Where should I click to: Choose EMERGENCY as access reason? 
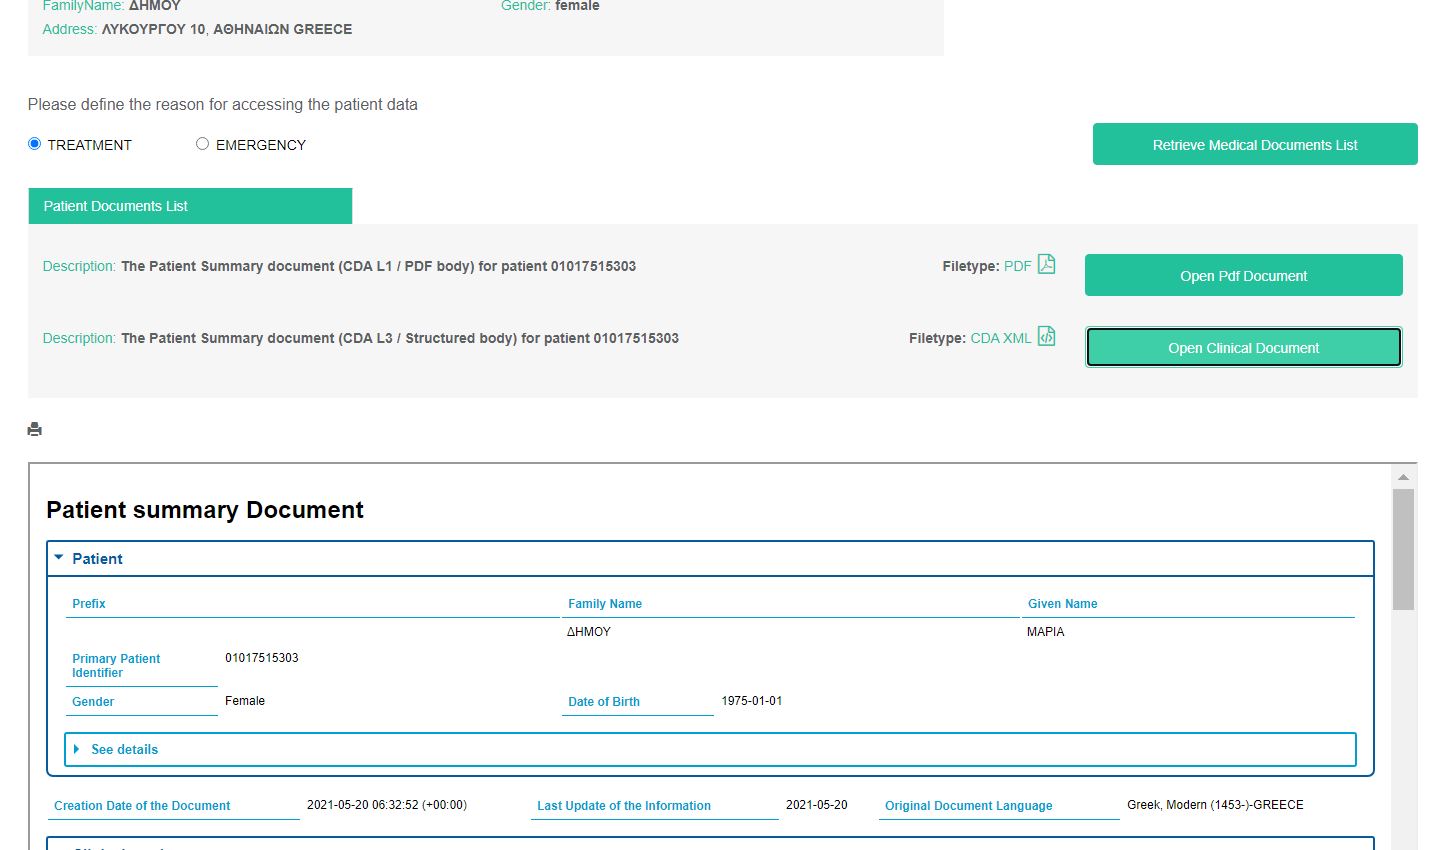click(203, 144)
